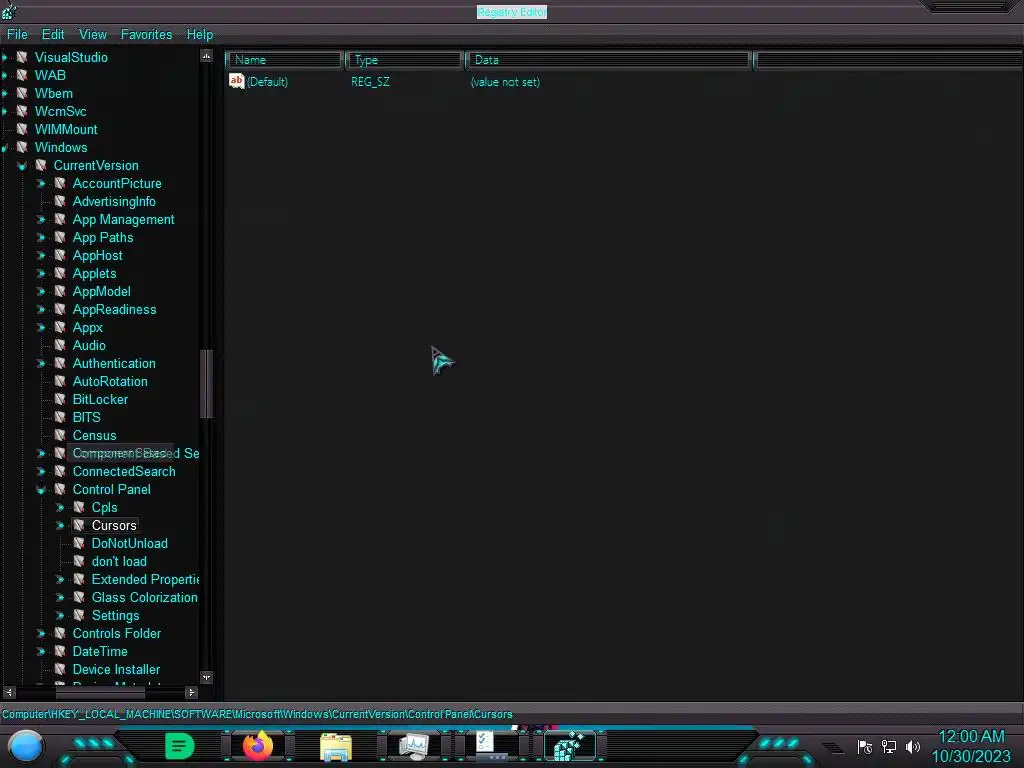Screen dimensions: 1024x768
Task: Open the volume tray icon
Action: [x=912, y=746]
